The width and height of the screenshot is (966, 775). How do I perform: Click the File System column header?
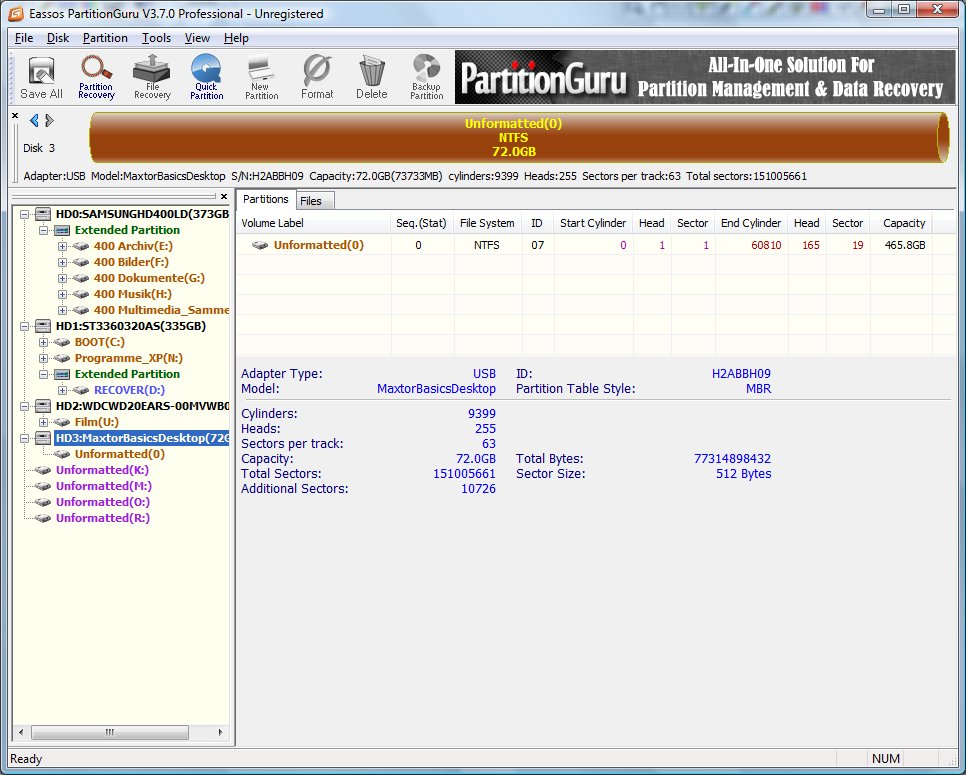tap(487, 223)
